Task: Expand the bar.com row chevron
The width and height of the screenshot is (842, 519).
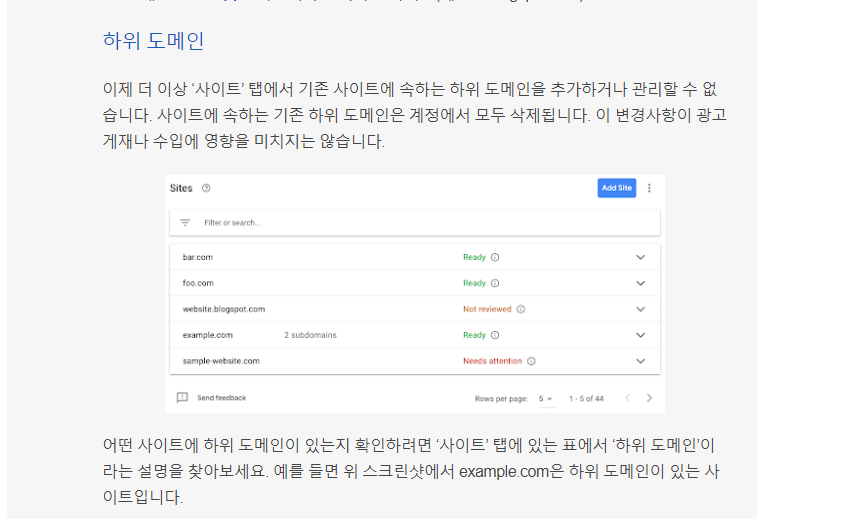Action: pos(641,257)
